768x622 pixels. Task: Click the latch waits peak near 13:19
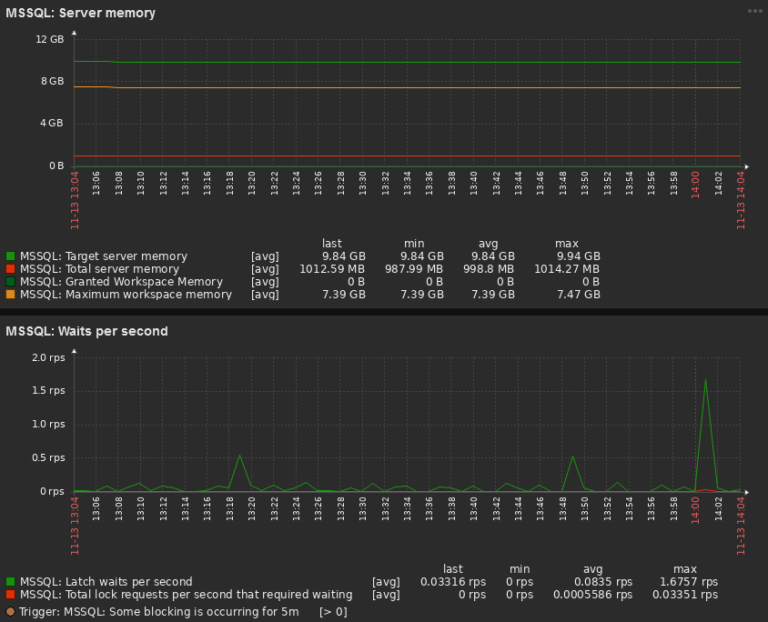240,455
